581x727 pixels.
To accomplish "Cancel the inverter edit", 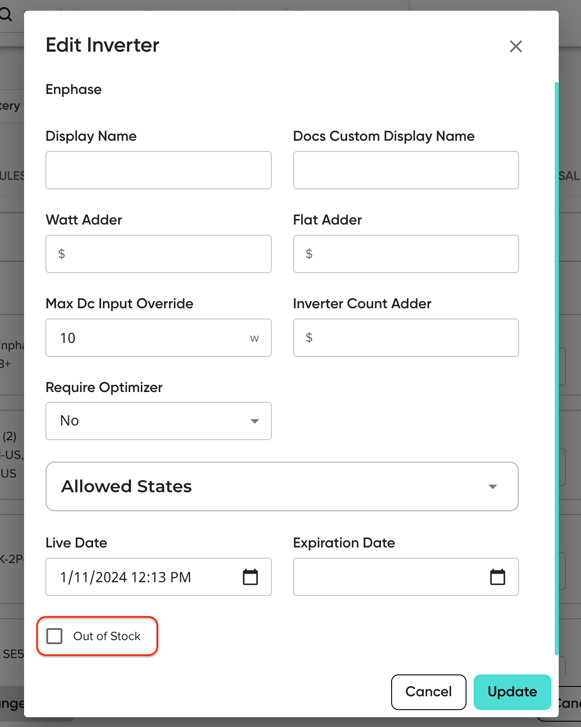I will point(428,692).
